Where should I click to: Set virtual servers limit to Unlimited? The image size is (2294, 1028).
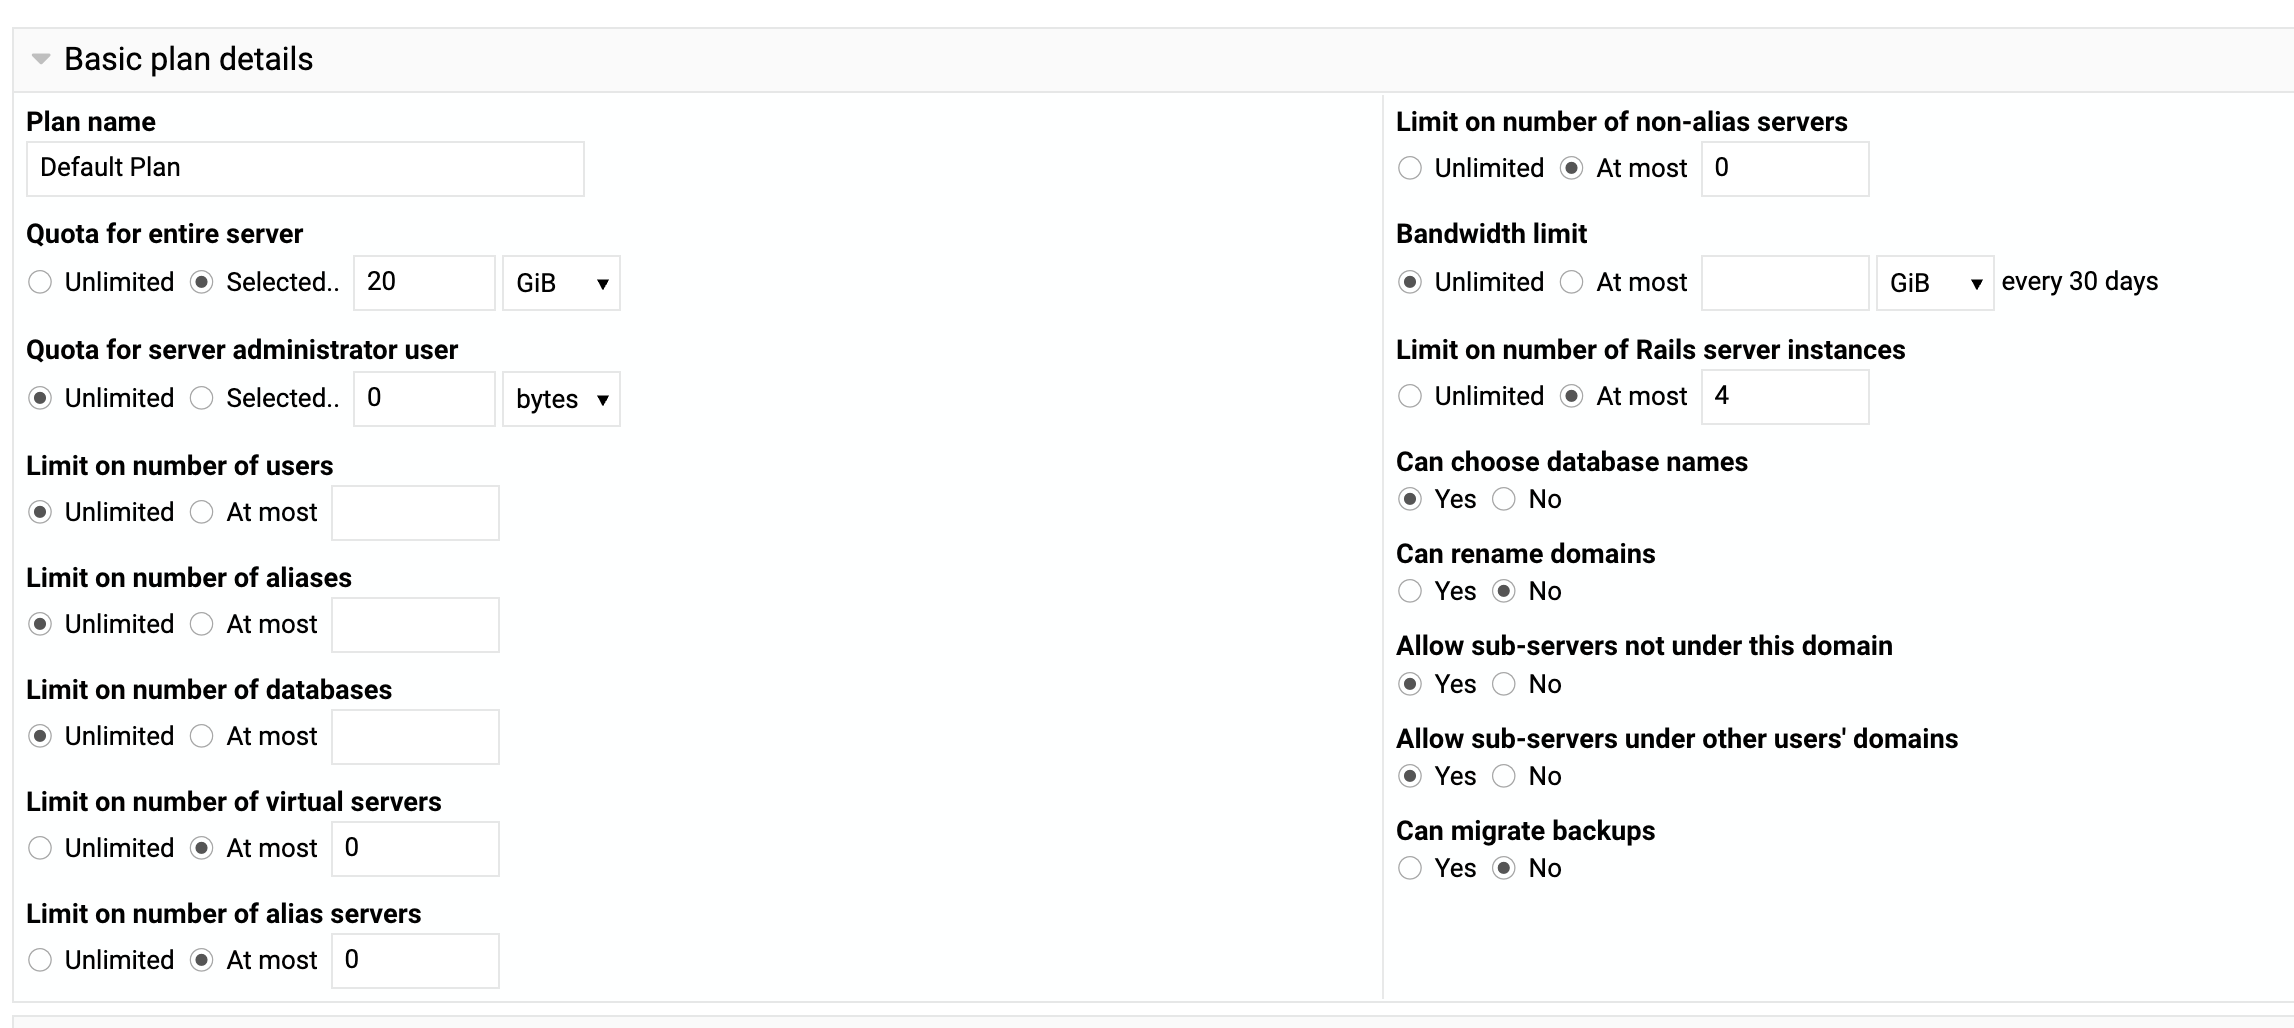click(40, 849)
